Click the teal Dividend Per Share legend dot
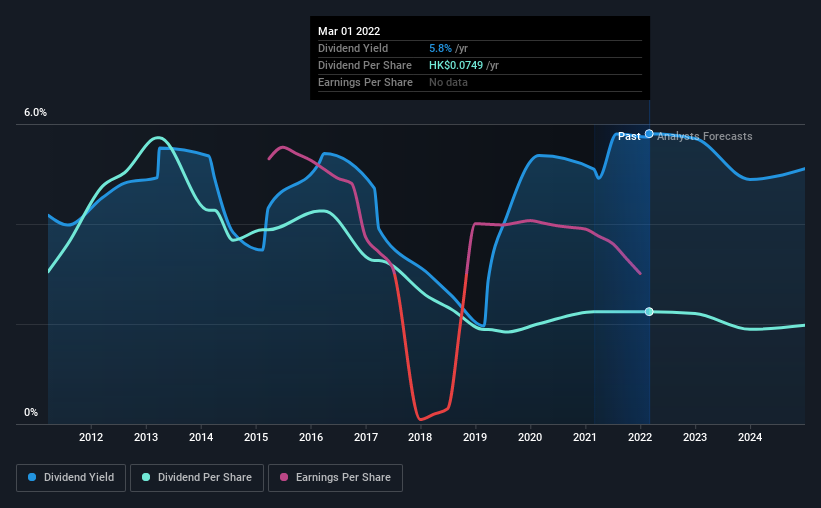Image resolution: width=821 pixels, height=508 pixels. 146,477
